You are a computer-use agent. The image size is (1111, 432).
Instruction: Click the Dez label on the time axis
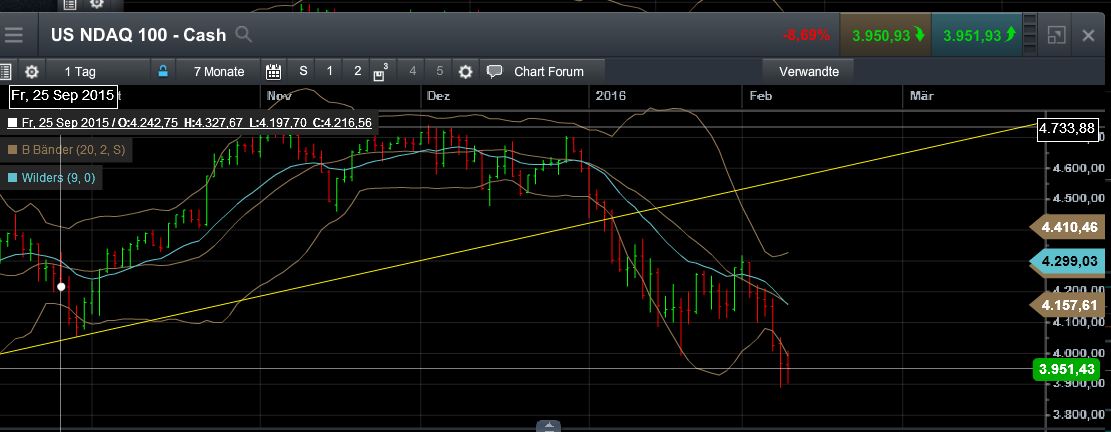[439, 96]
